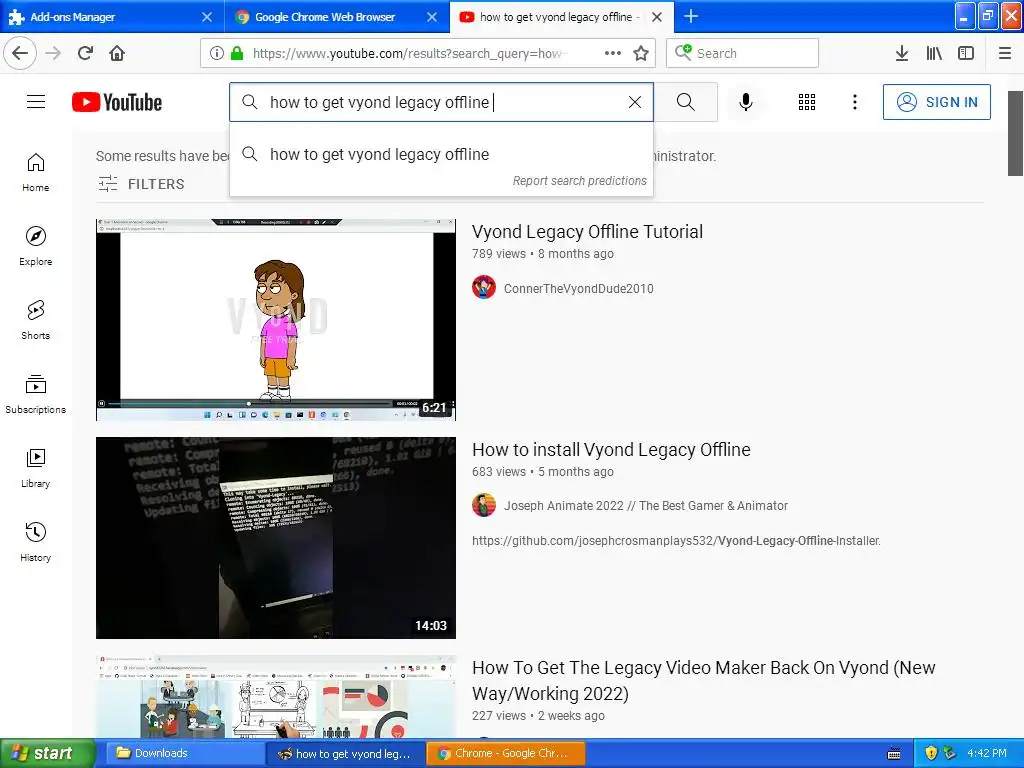Focus the Firefox Search box

pyautogui.click(x=742, y=53)
